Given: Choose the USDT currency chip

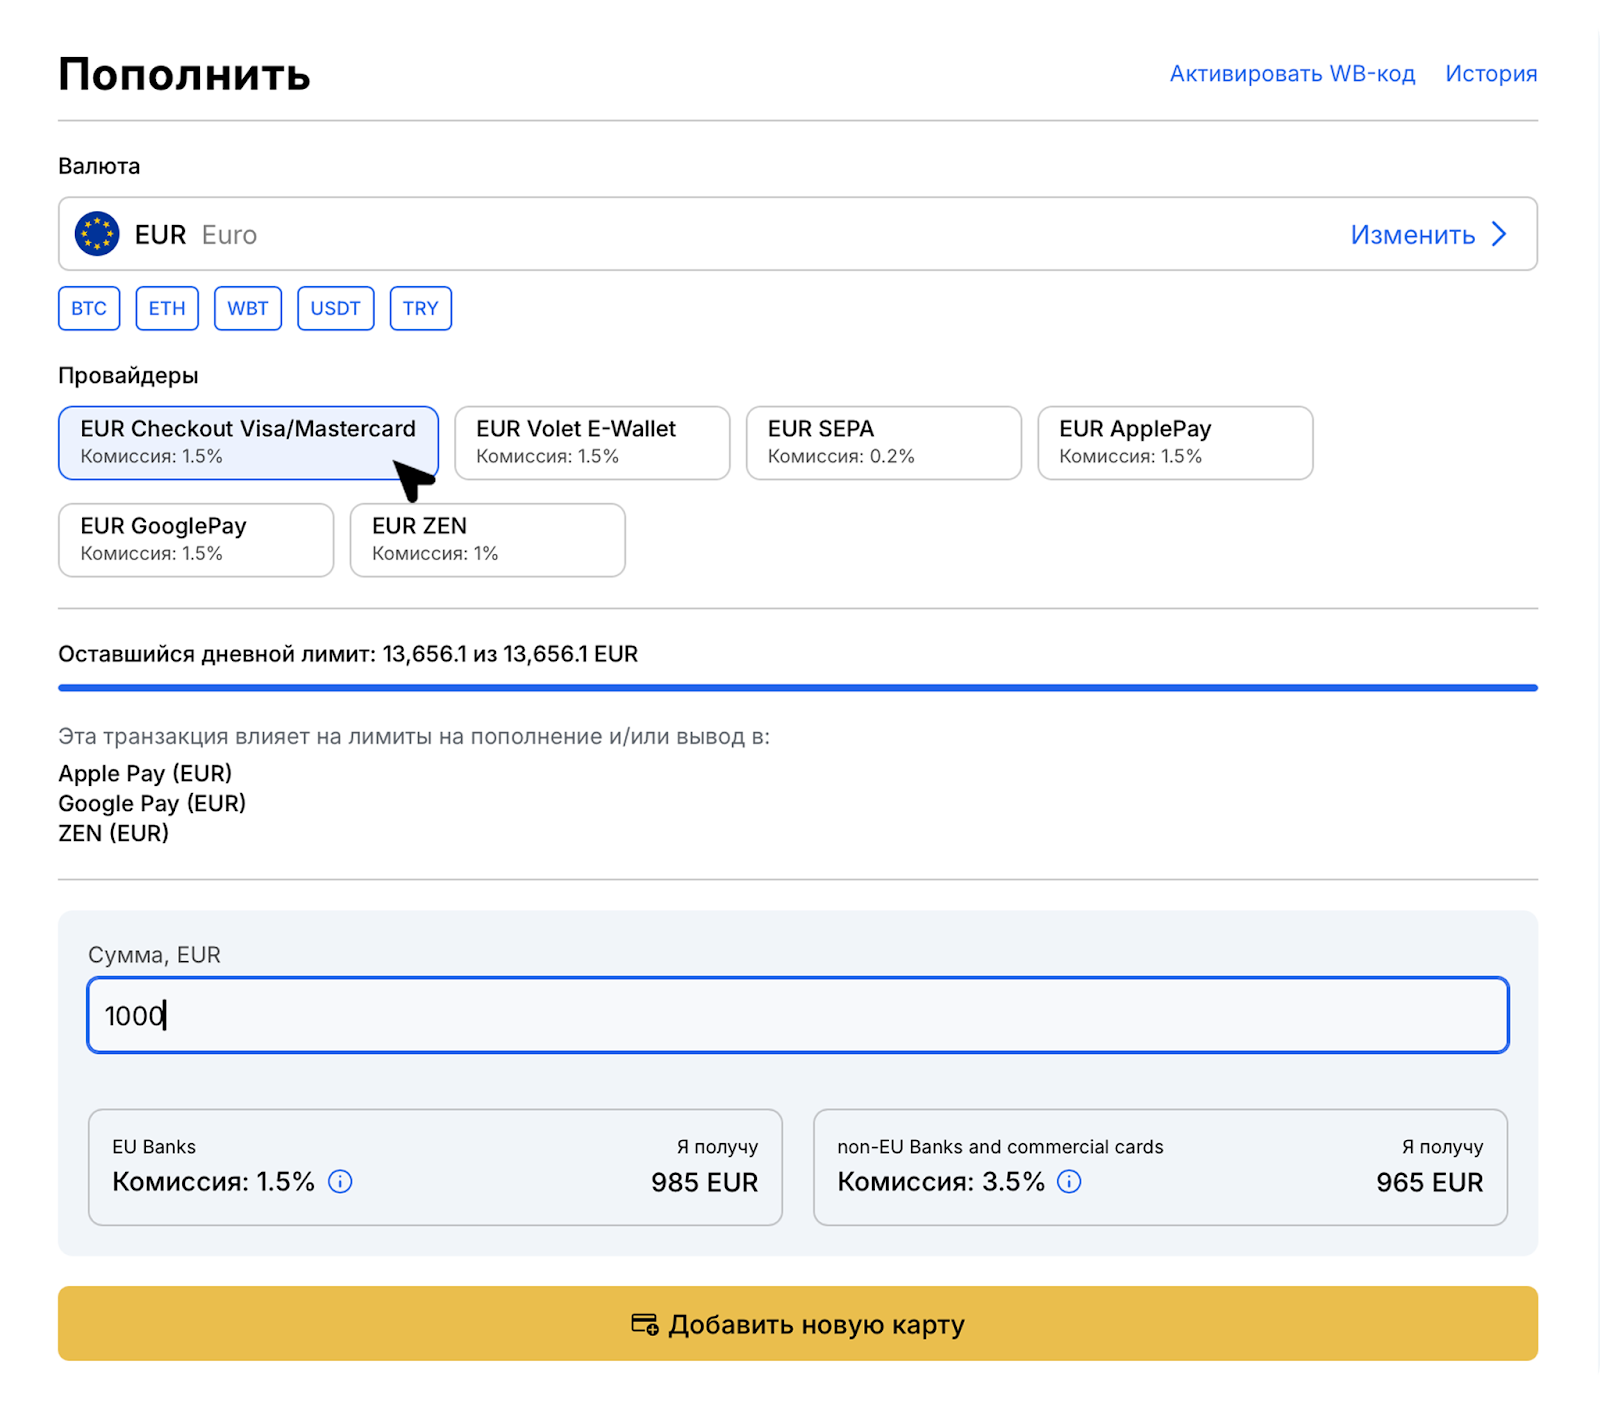Looking at the screenshot, I should point(335,308).
